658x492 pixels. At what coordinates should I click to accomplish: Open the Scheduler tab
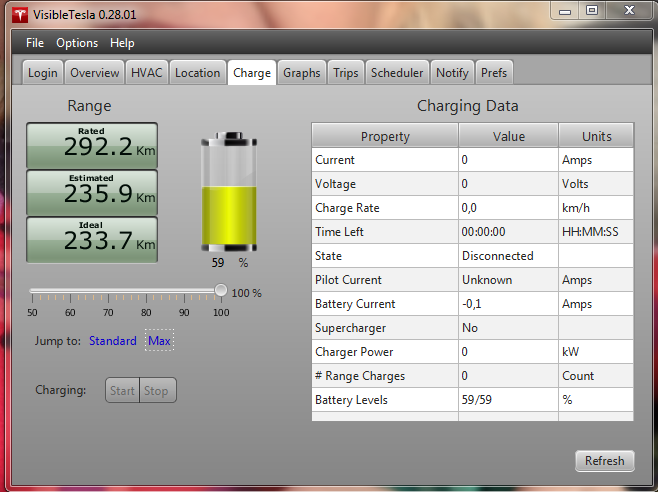[x=397, y=73]
